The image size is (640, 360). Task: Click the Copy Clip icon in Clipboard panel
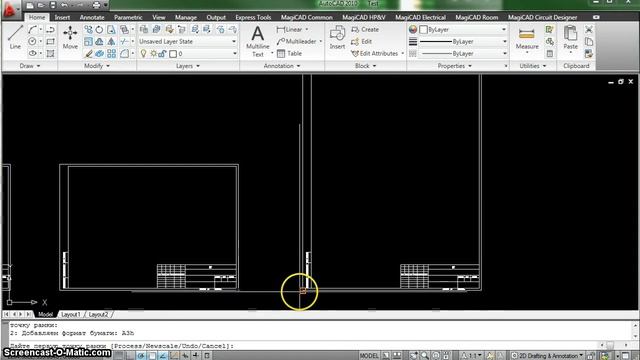click(589, 42)
